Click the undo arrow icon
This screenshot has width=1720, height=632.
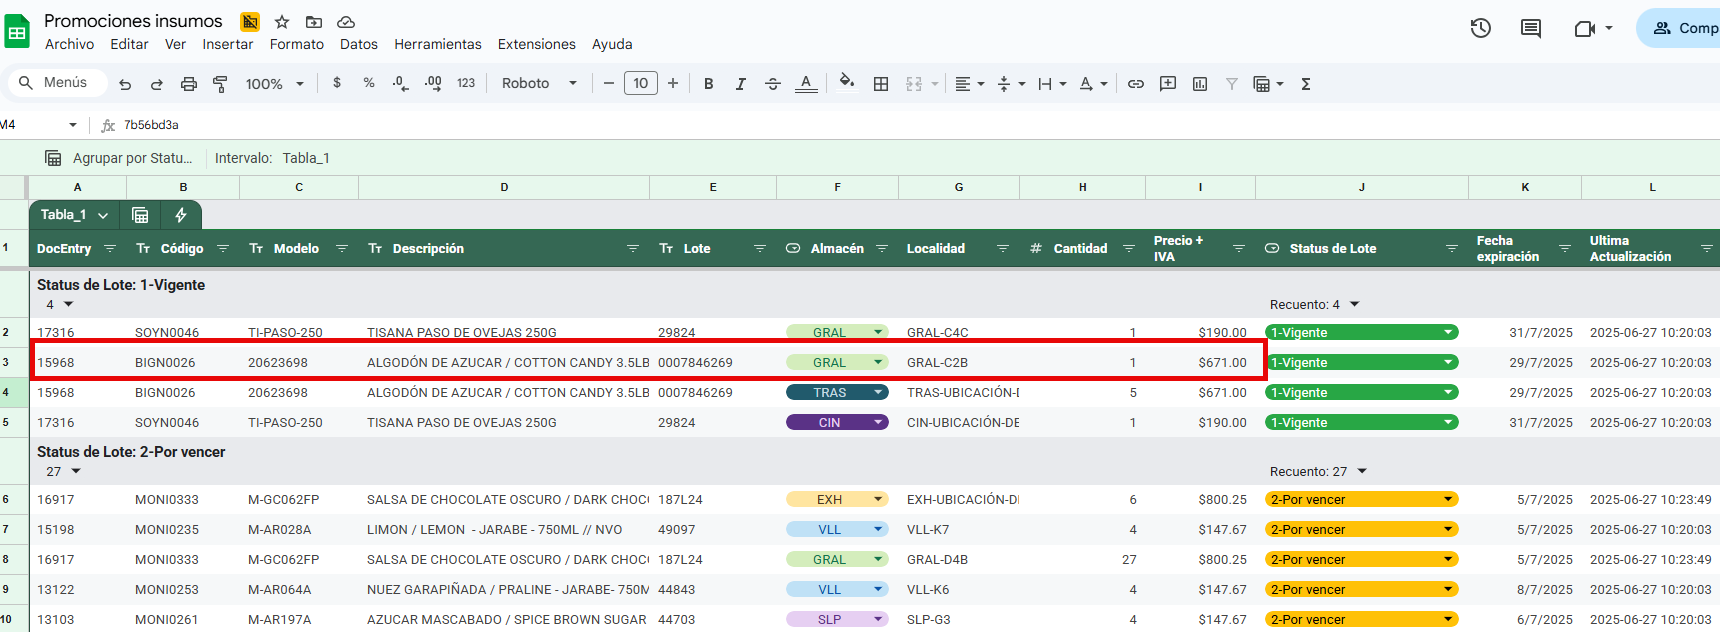pyautogui.click(x=125, y=84)
